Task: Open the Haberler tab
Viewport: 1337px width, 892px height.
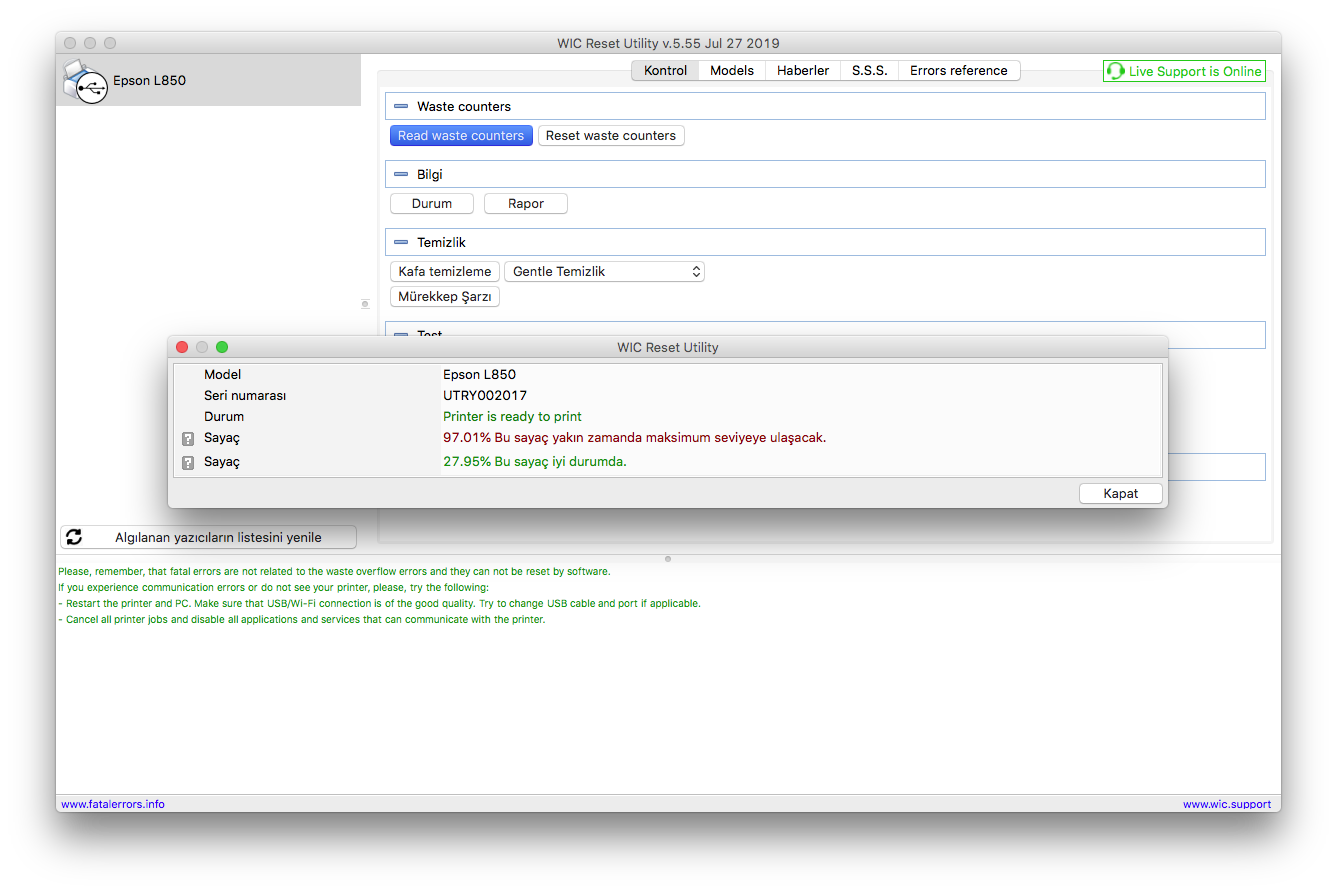Action: [803, 70]
